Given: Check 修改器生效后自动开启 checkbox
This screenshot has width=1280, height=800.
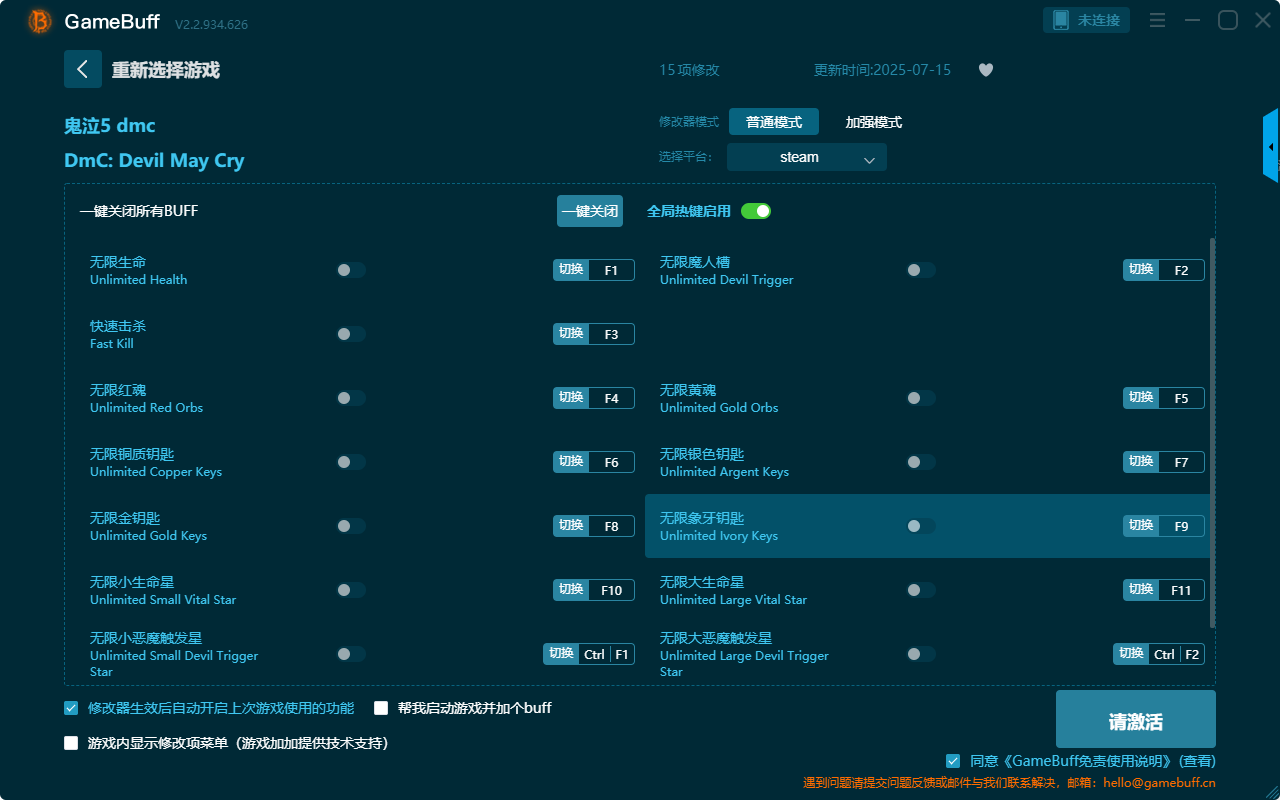Looking at the screenshot, I should [x=71, y=708].
